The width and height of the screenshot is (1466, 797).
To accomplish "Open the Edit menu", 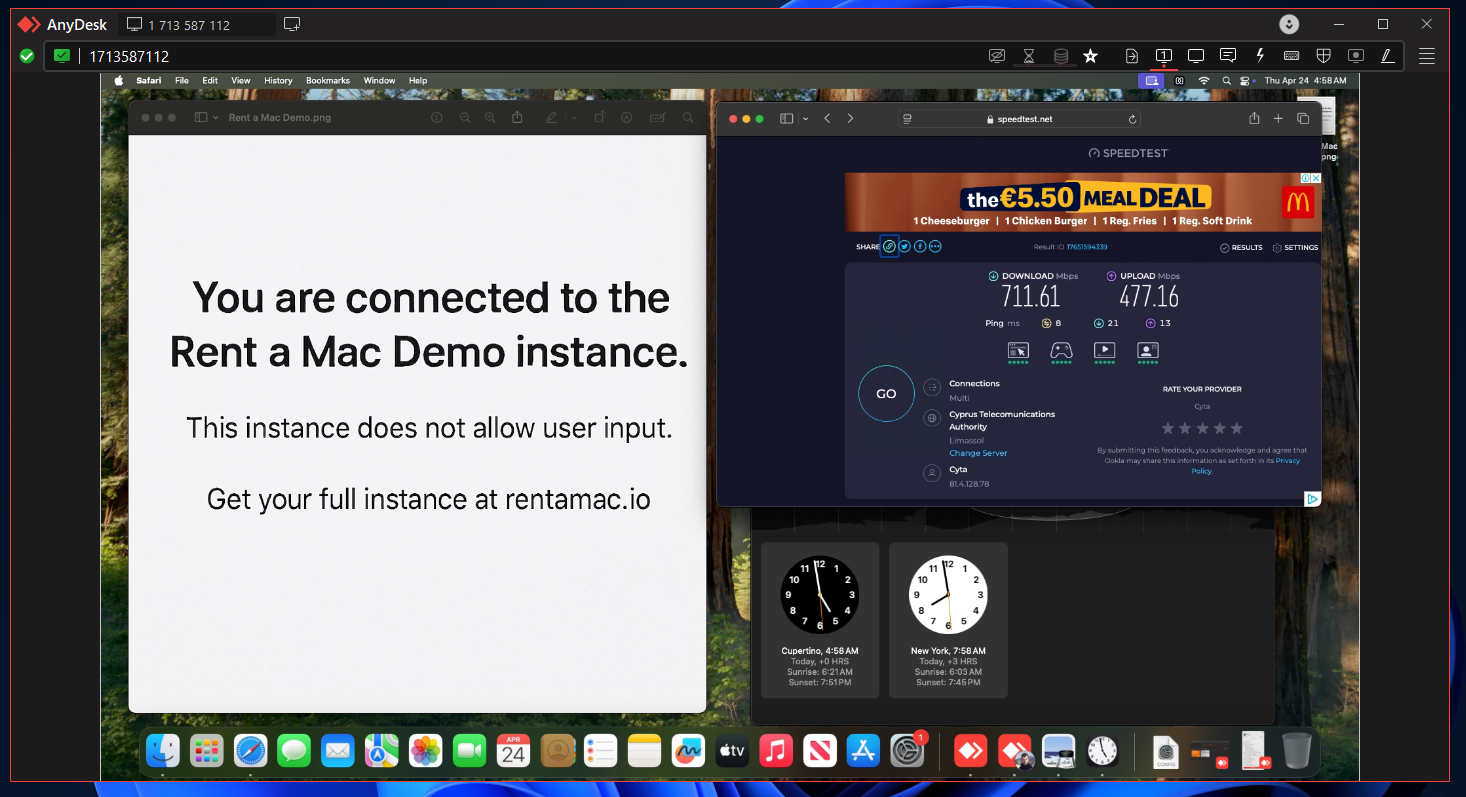I will pos(210,80).
